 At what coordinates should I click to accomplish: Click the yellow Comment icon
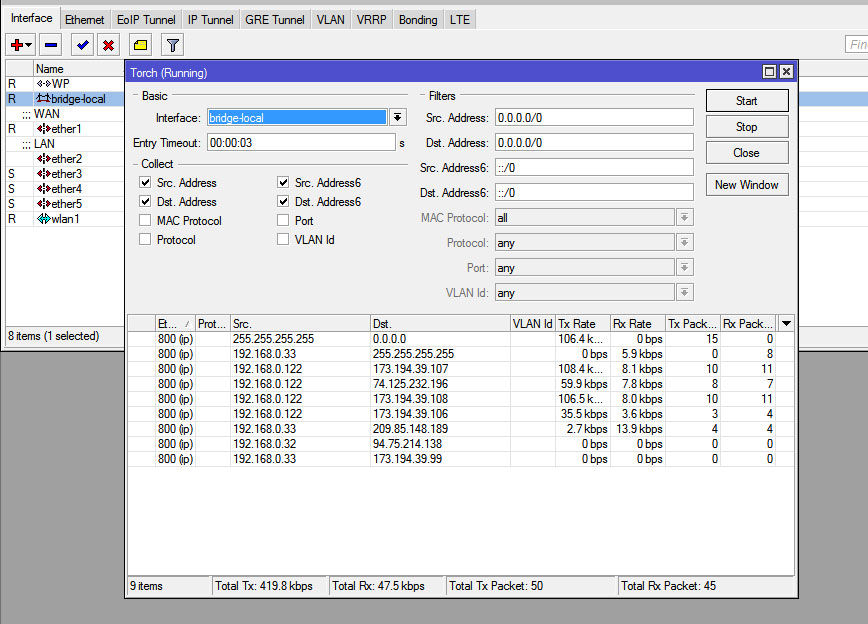point(140,45)
